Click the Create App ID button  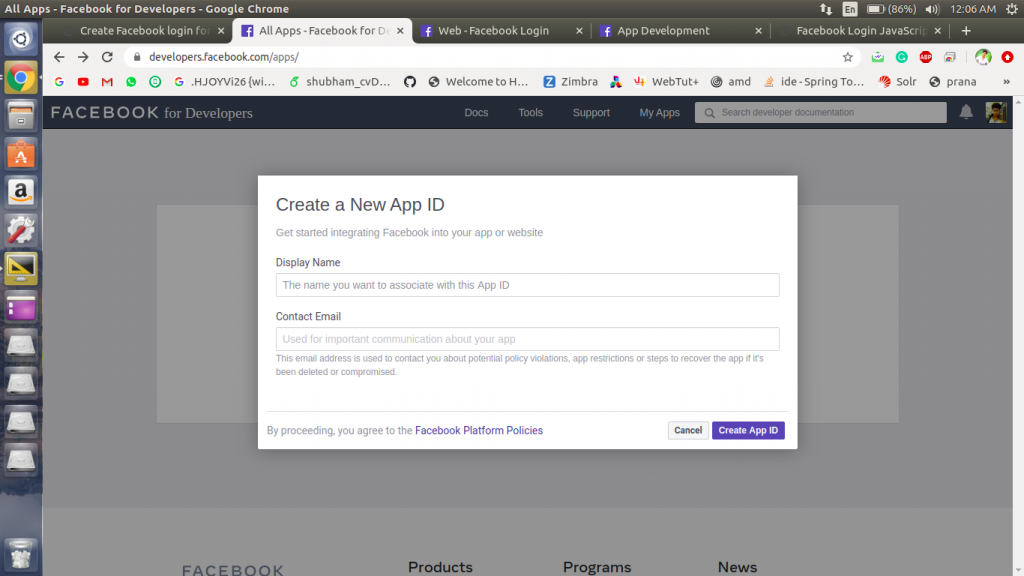click(748, 430)
